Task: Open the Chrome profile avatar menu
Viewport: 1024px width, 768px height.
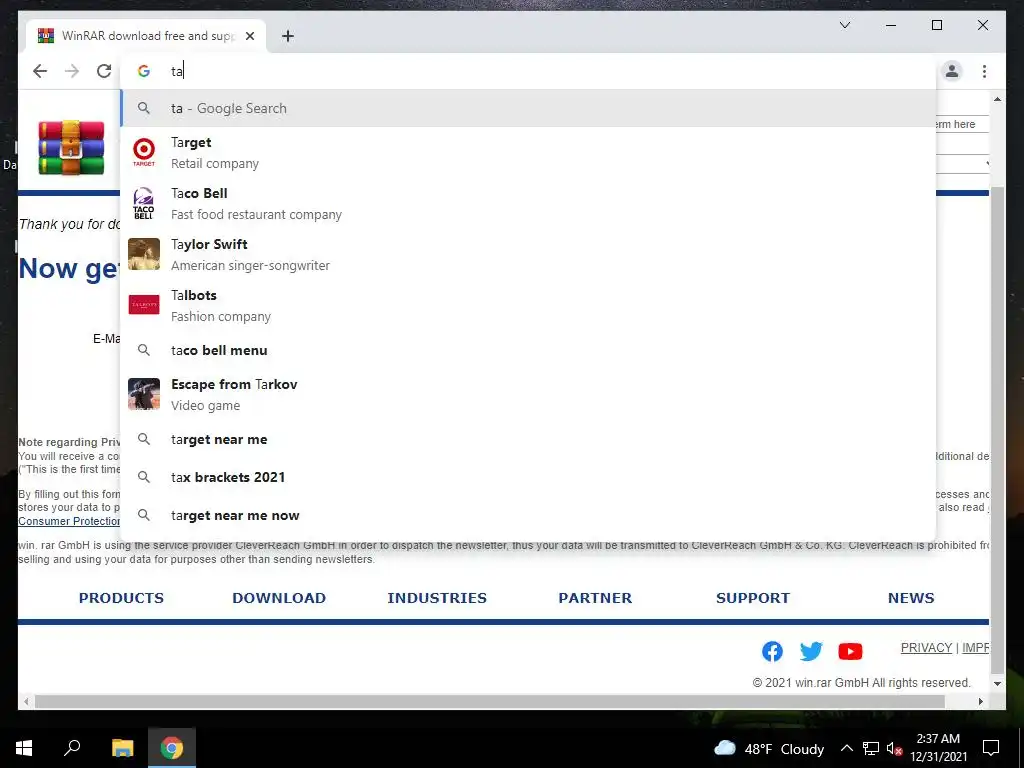Action: (x=952, y=71)
